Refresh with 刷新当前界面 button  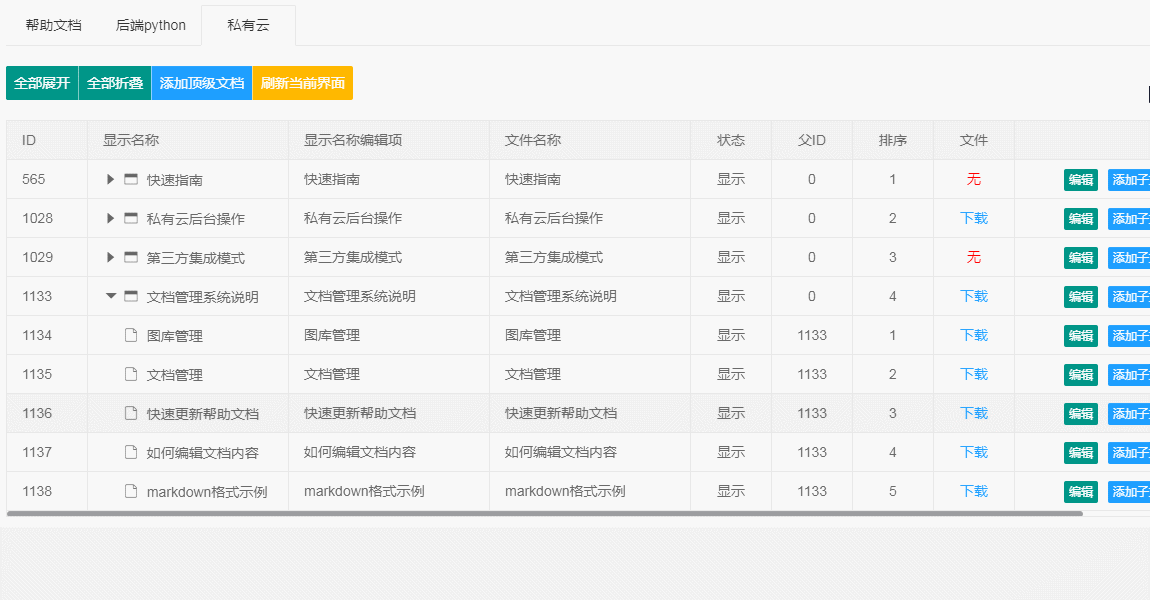pos(303,83)
